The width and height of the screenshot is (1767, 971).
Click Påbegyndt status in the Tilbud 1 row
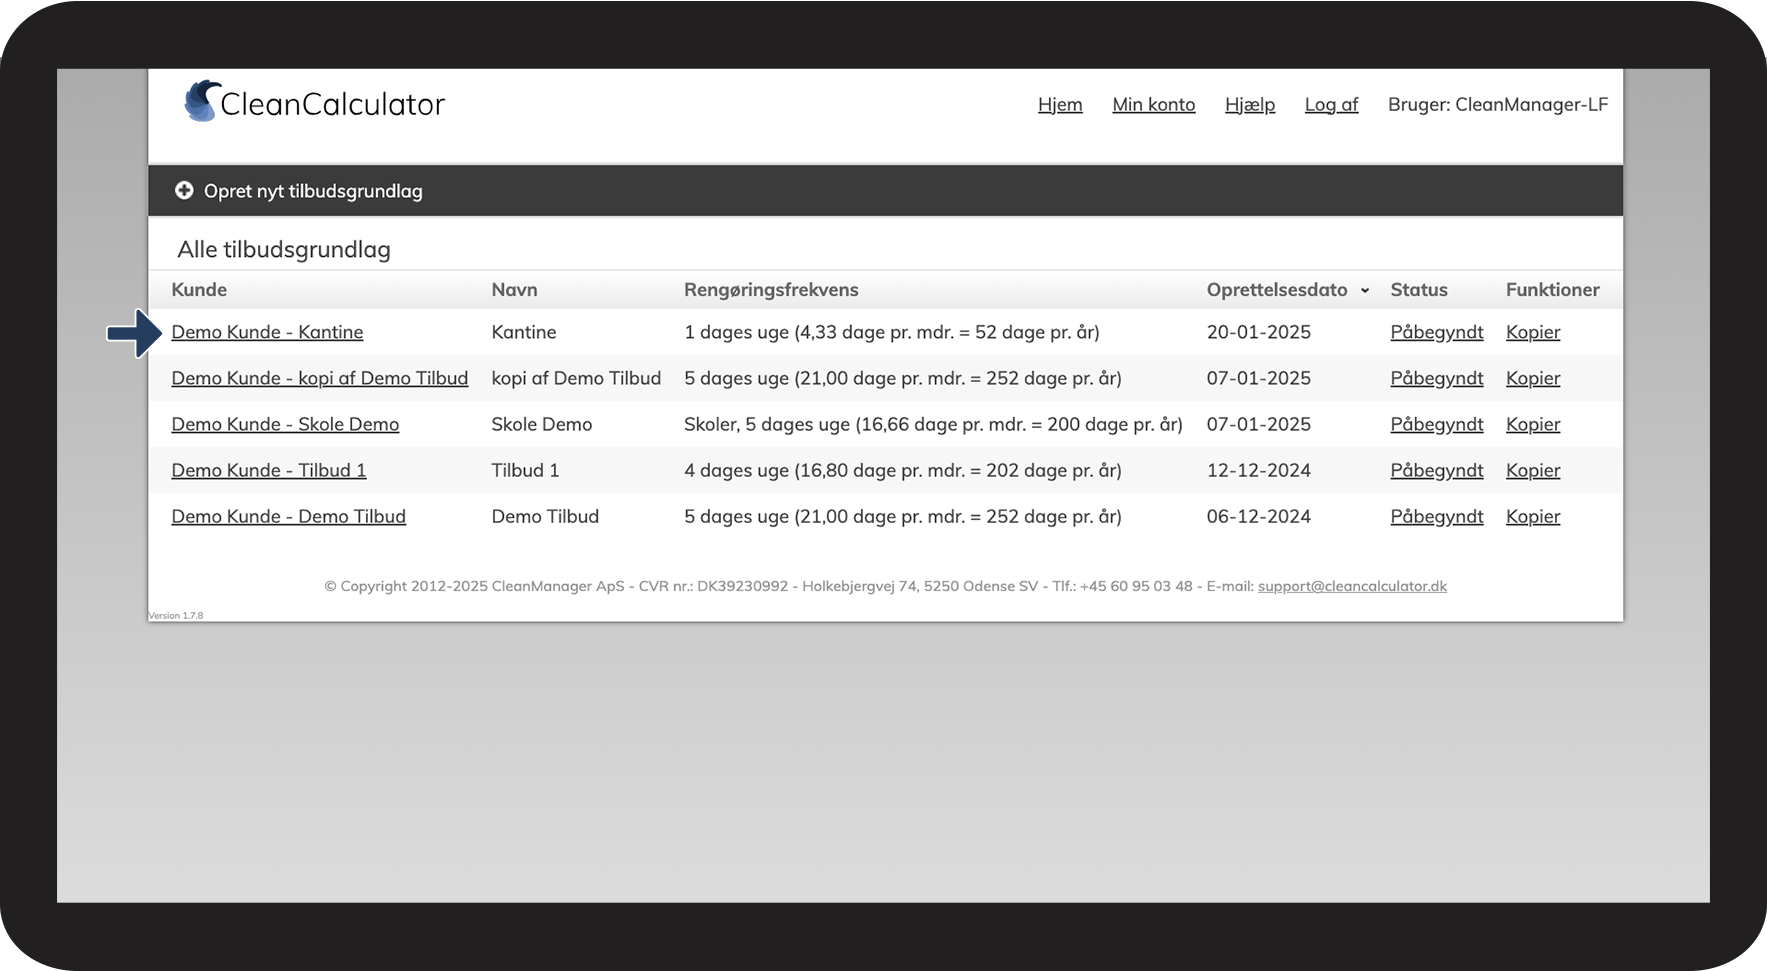pos(1437,470)
